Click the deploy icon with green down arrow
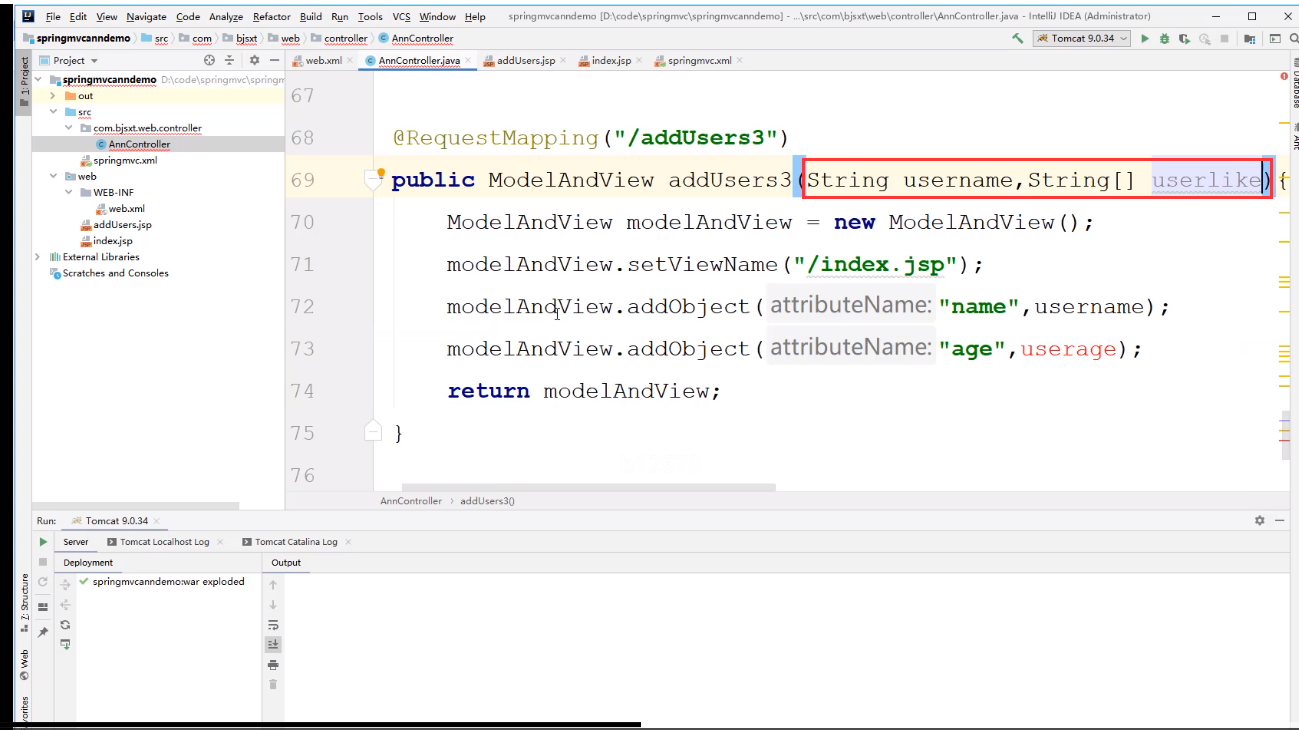The width and height of the screenshot is (1299, 730). [x=65, y=644]
